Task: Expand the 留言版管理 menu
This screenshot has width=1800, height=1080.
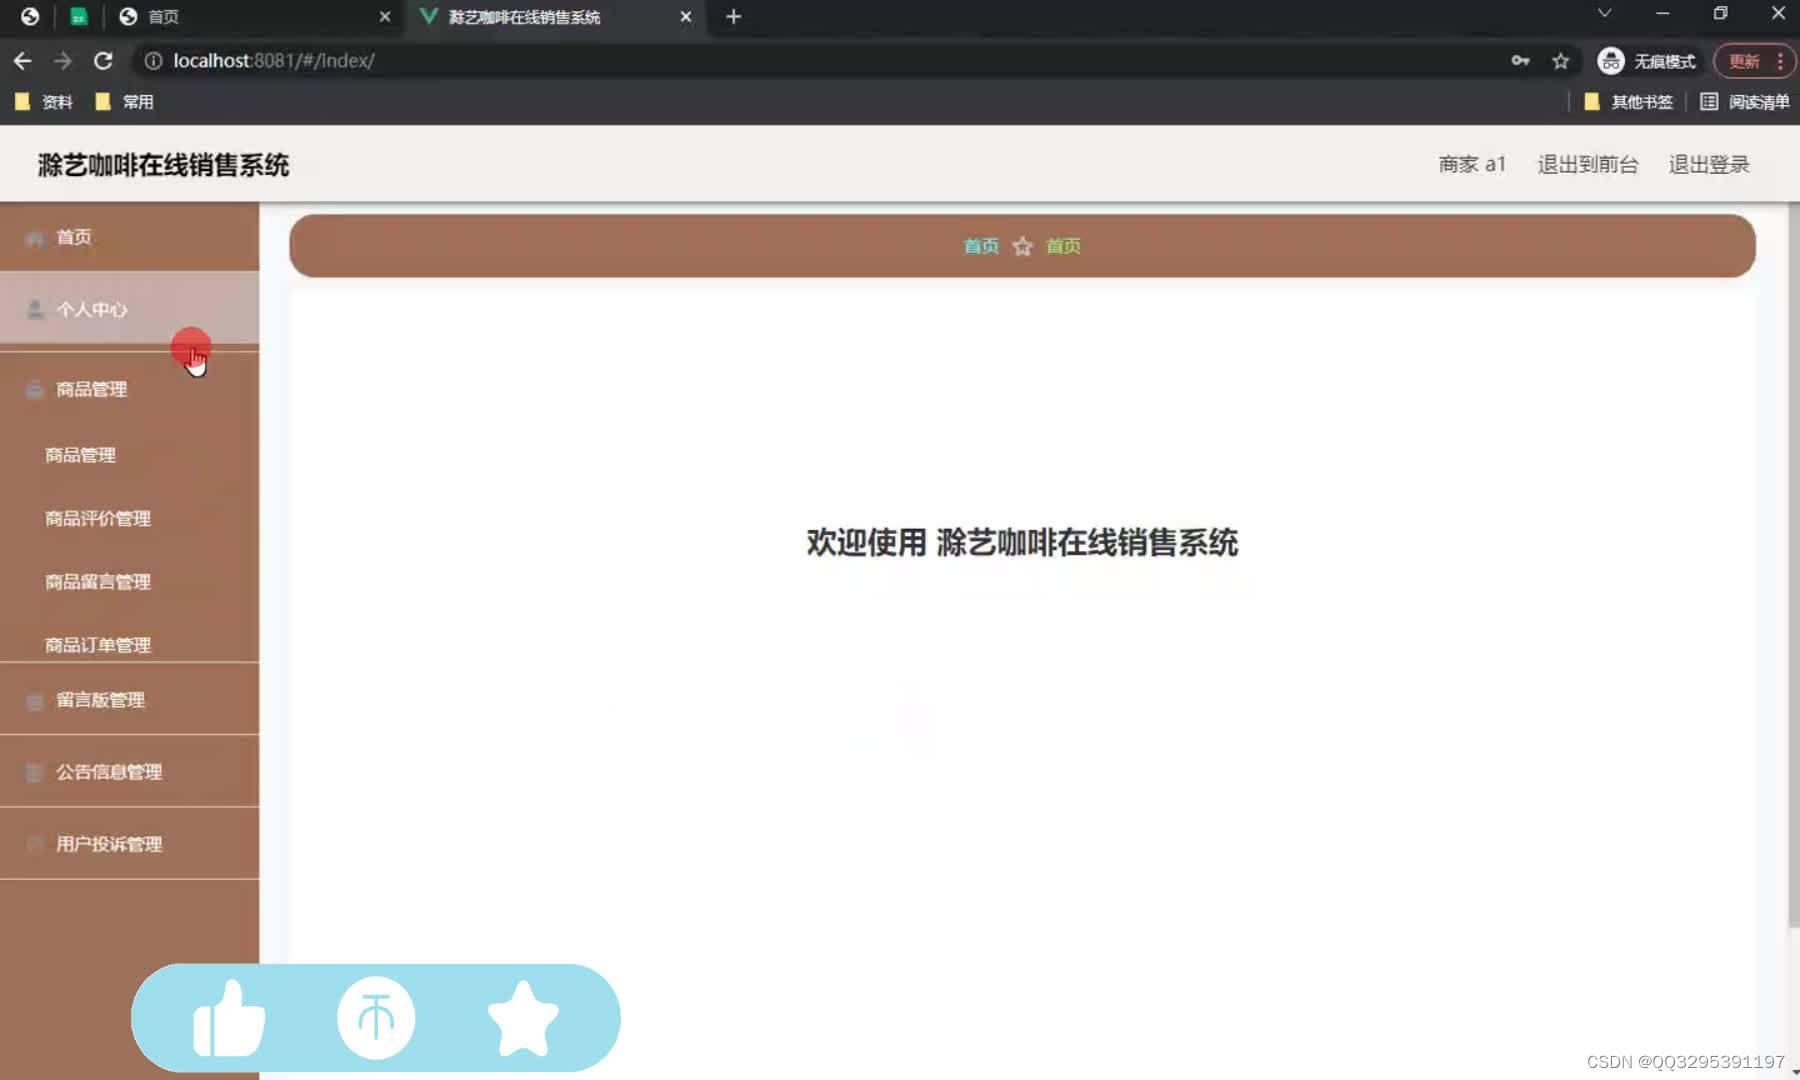Action: click(129, 700)
